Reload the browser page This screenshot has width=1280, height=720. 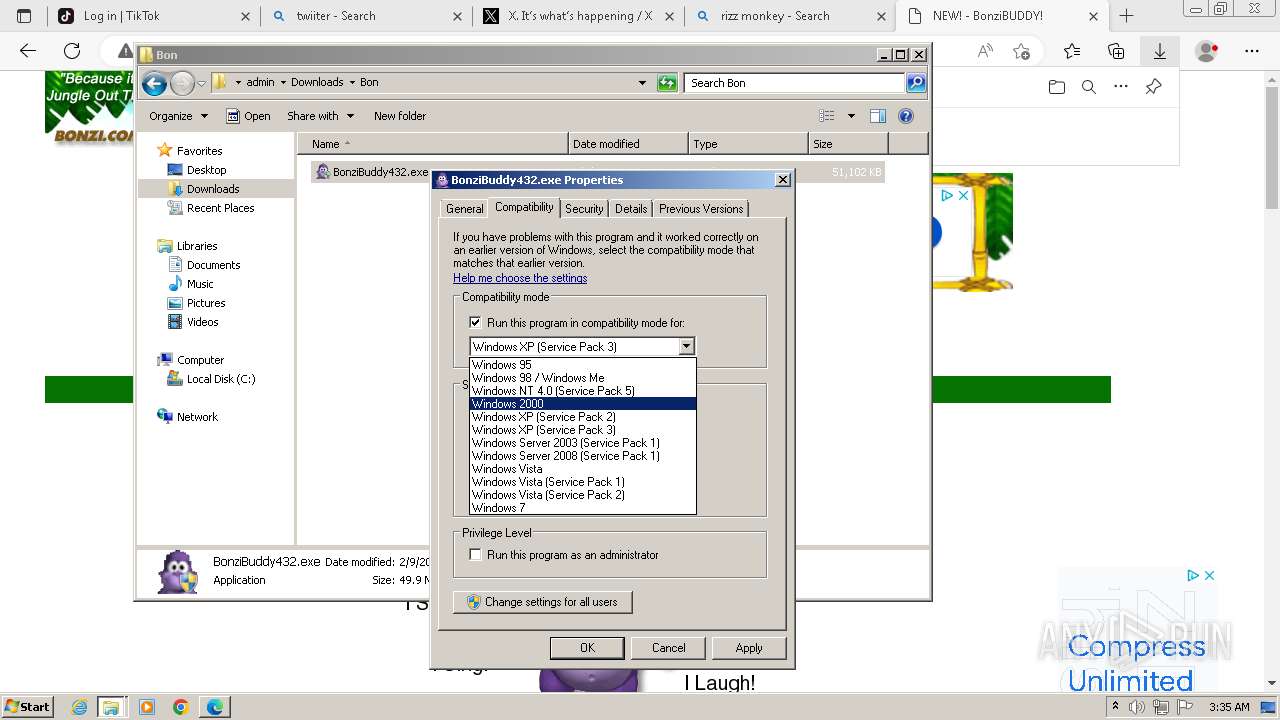tap(72, 51)
